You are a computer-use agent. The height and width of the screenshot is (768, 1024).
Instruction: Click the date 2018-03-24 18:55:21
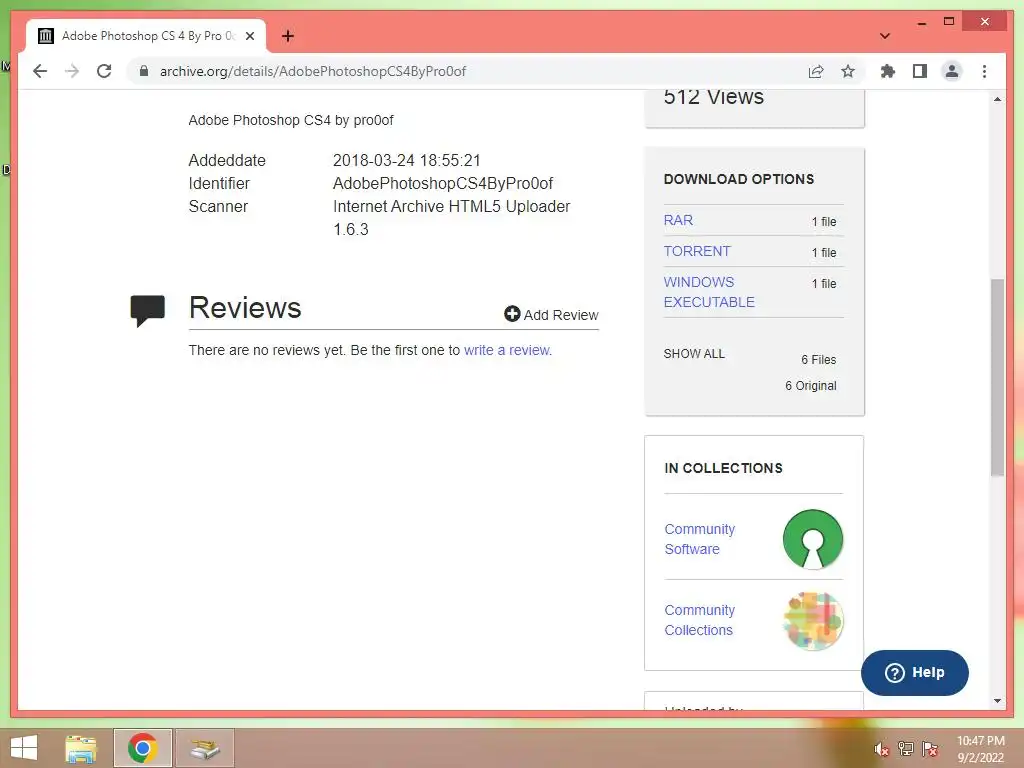407,161
